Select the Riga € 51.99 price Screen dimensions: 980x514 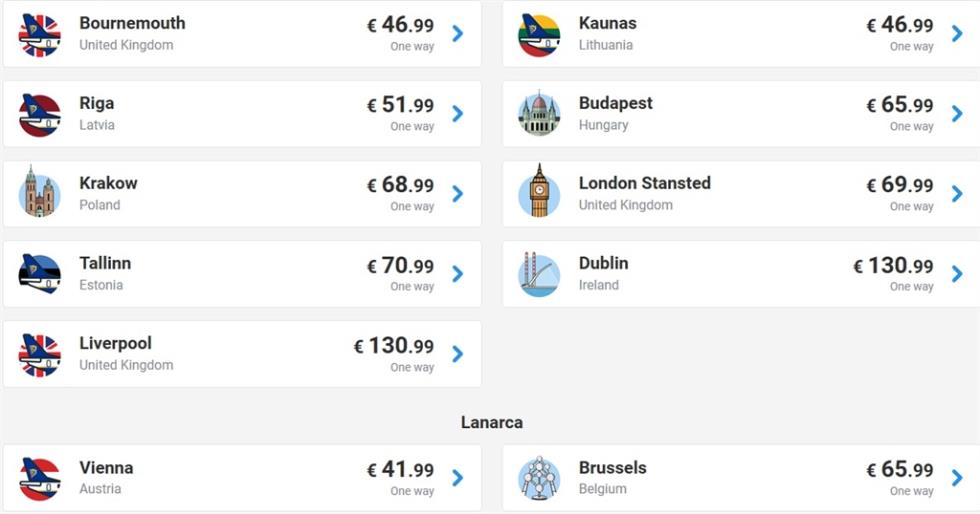(x=400, y=104)
